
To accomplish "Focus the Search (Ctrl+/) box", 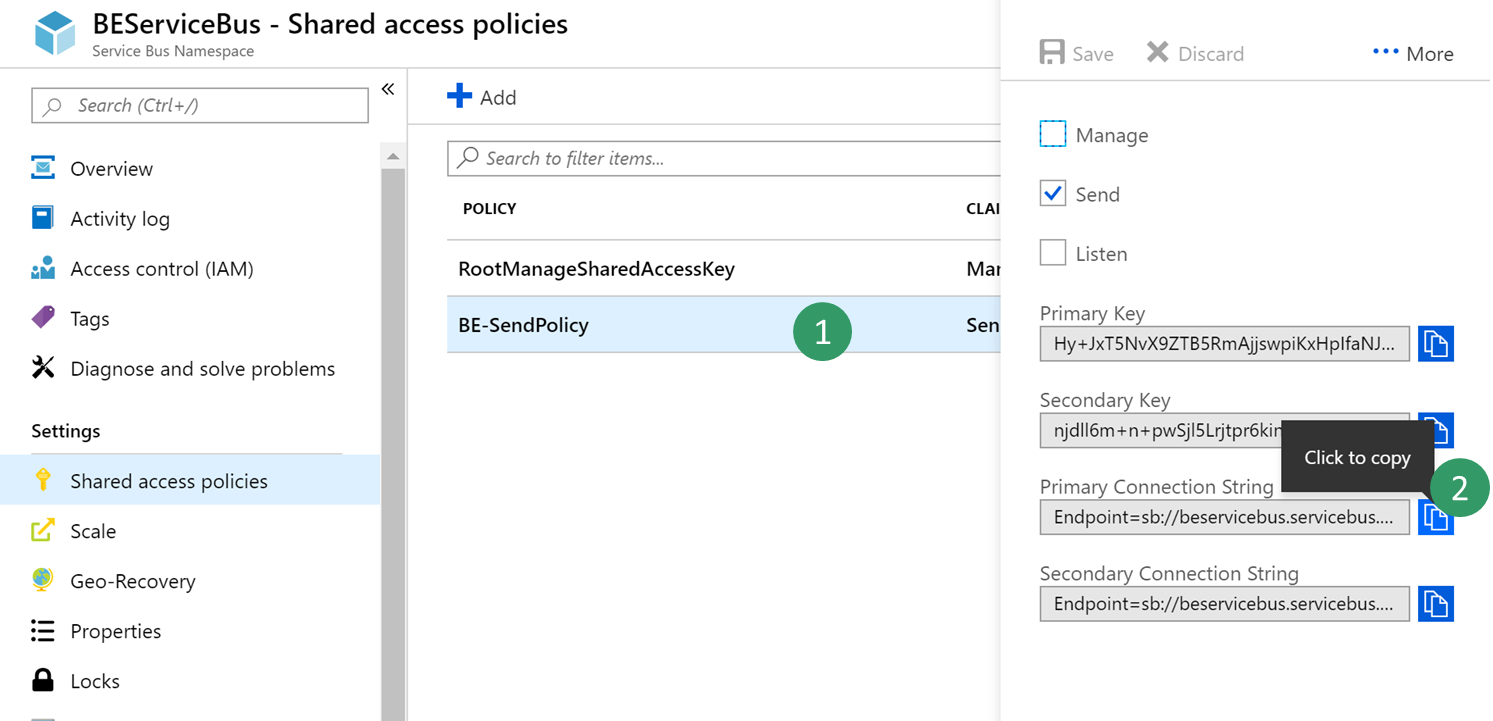I will coord(200,105).
